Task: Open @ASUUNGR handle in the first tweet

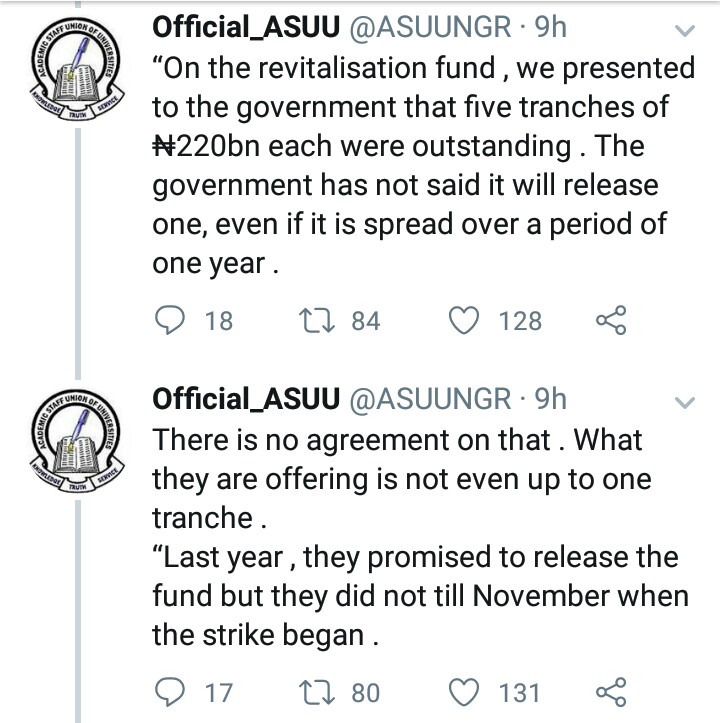Action: (x=430, y=27)
